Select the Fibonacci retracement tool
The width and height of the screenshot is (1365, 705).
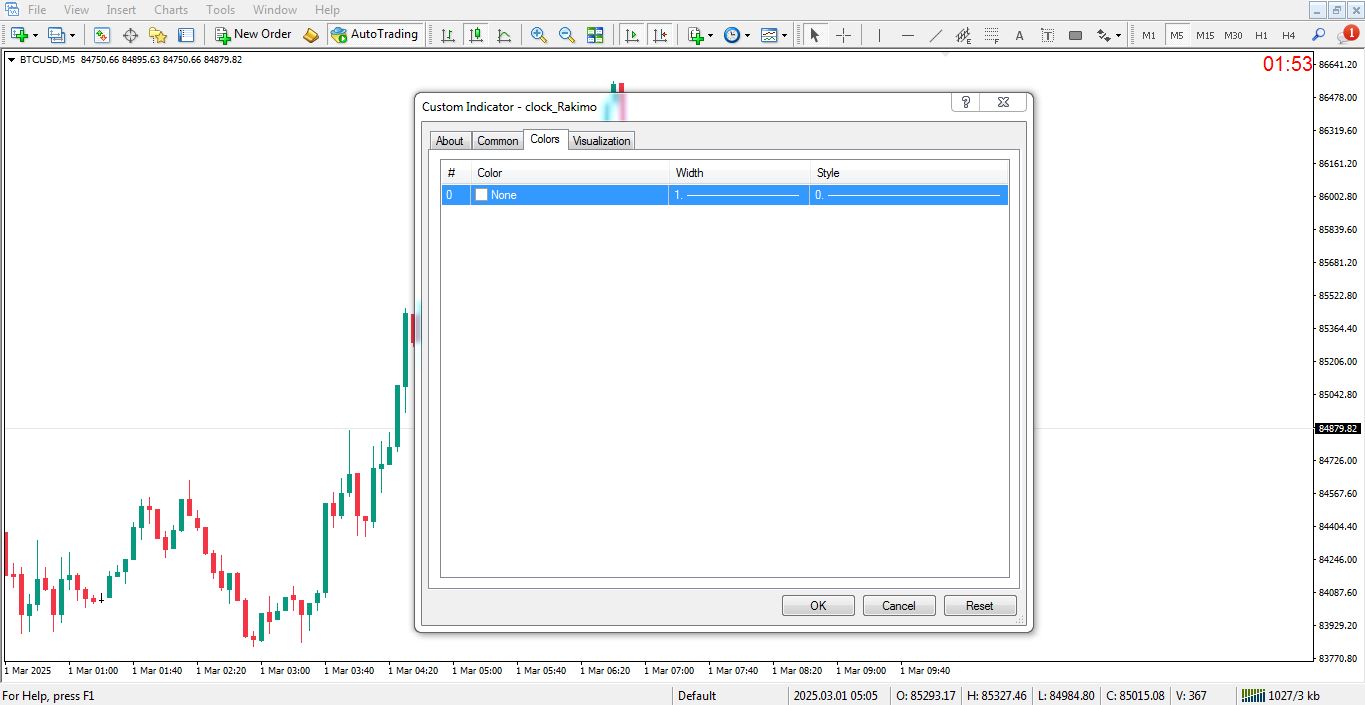(991, 35)
